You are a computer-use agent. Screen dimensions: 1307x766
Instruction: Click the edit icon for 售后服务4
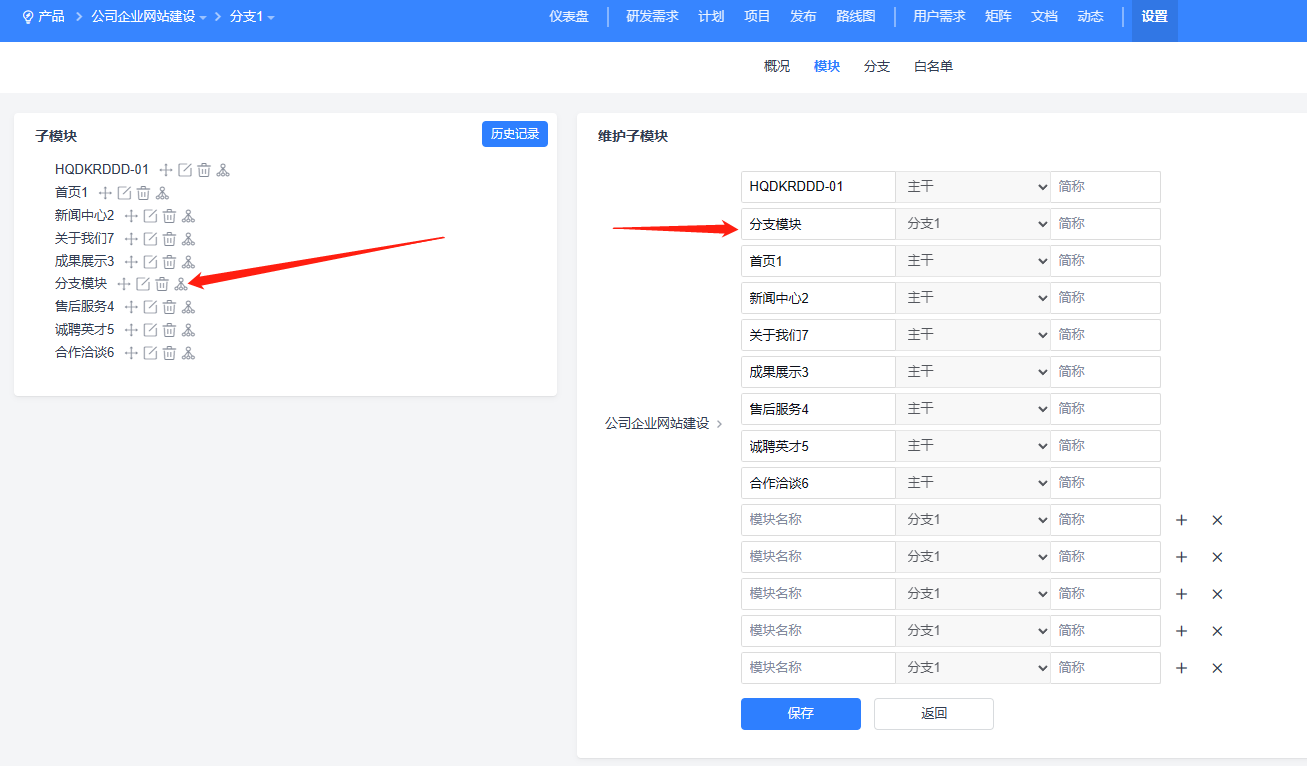[x=150, y=307]
